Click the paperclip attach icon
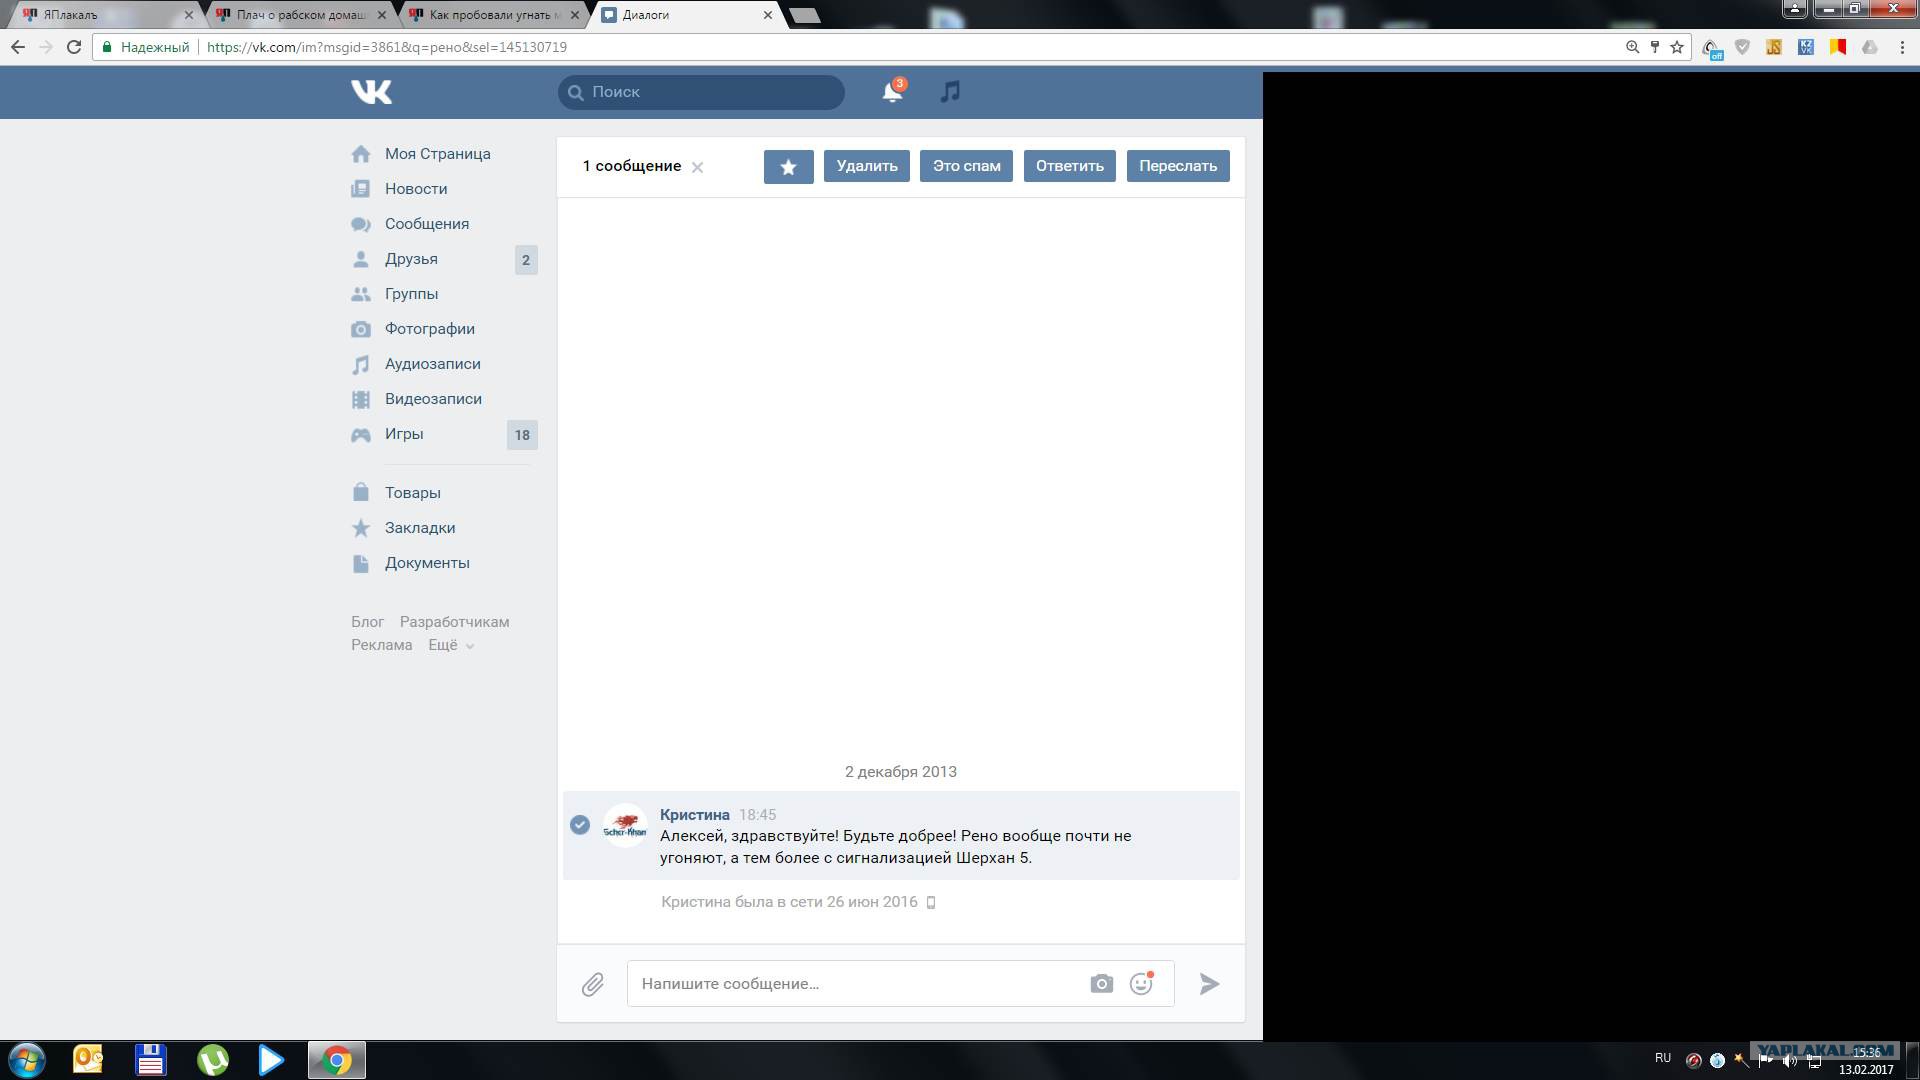 (x=592, y=985)
